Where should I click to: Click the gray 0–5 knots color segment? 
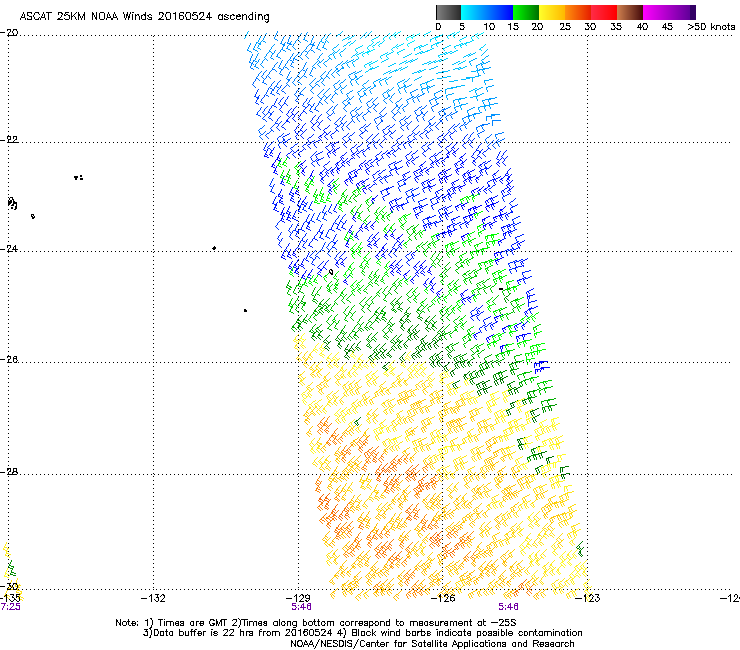pos(448,12)
